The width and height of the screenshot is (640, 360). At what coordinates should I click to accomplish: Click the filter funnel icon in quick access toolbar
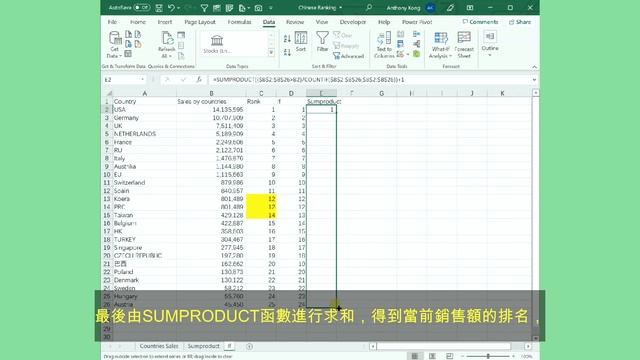click(x=204, y=8)
